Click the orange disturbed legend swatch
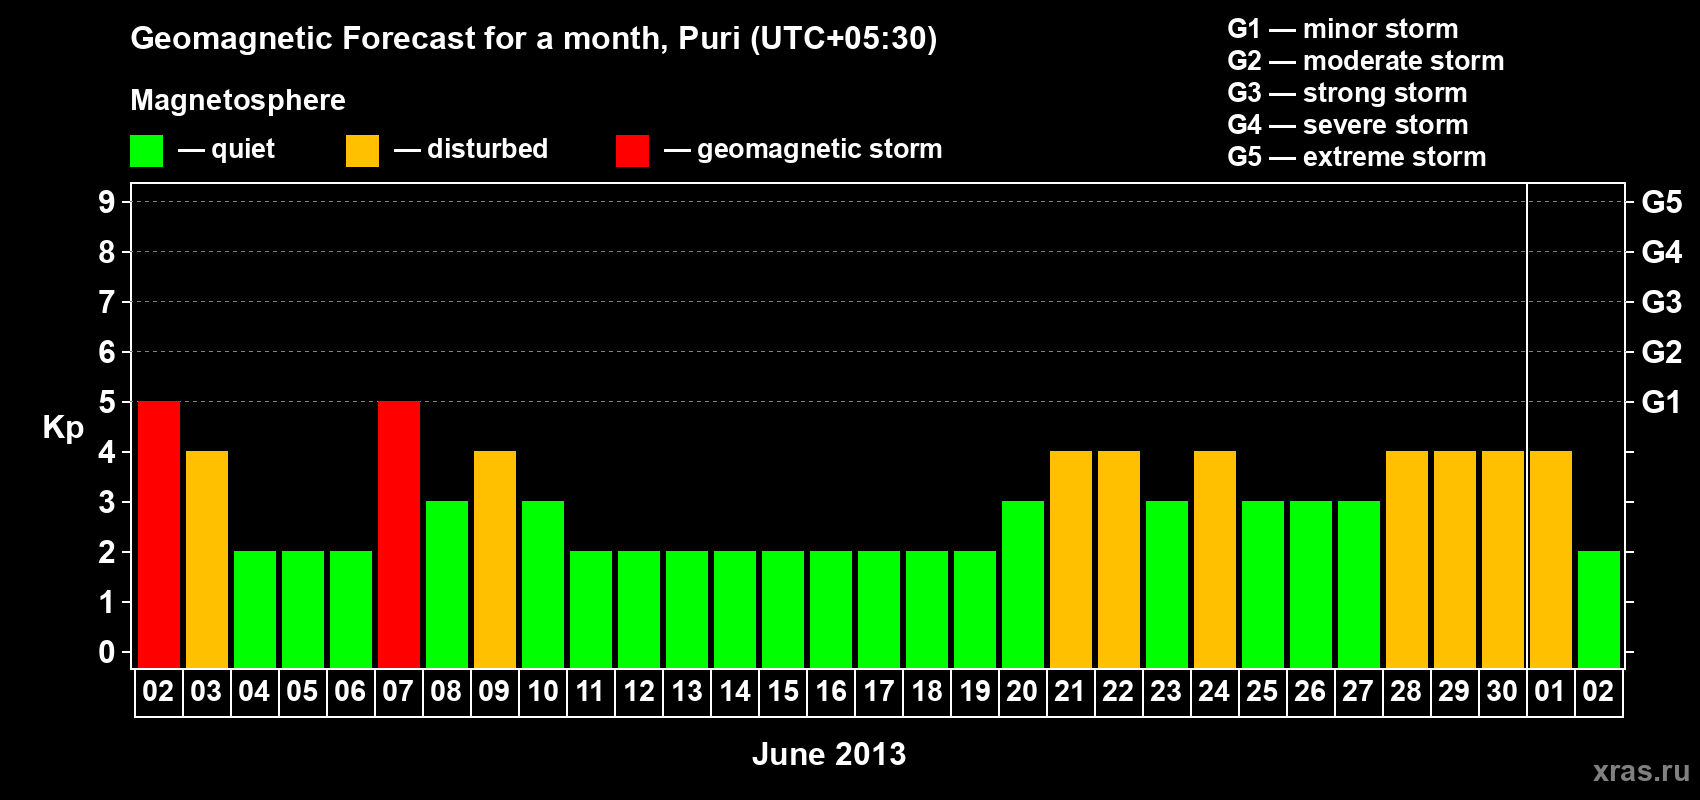The height and width of the screenshot is (800, 1700). 362,151
